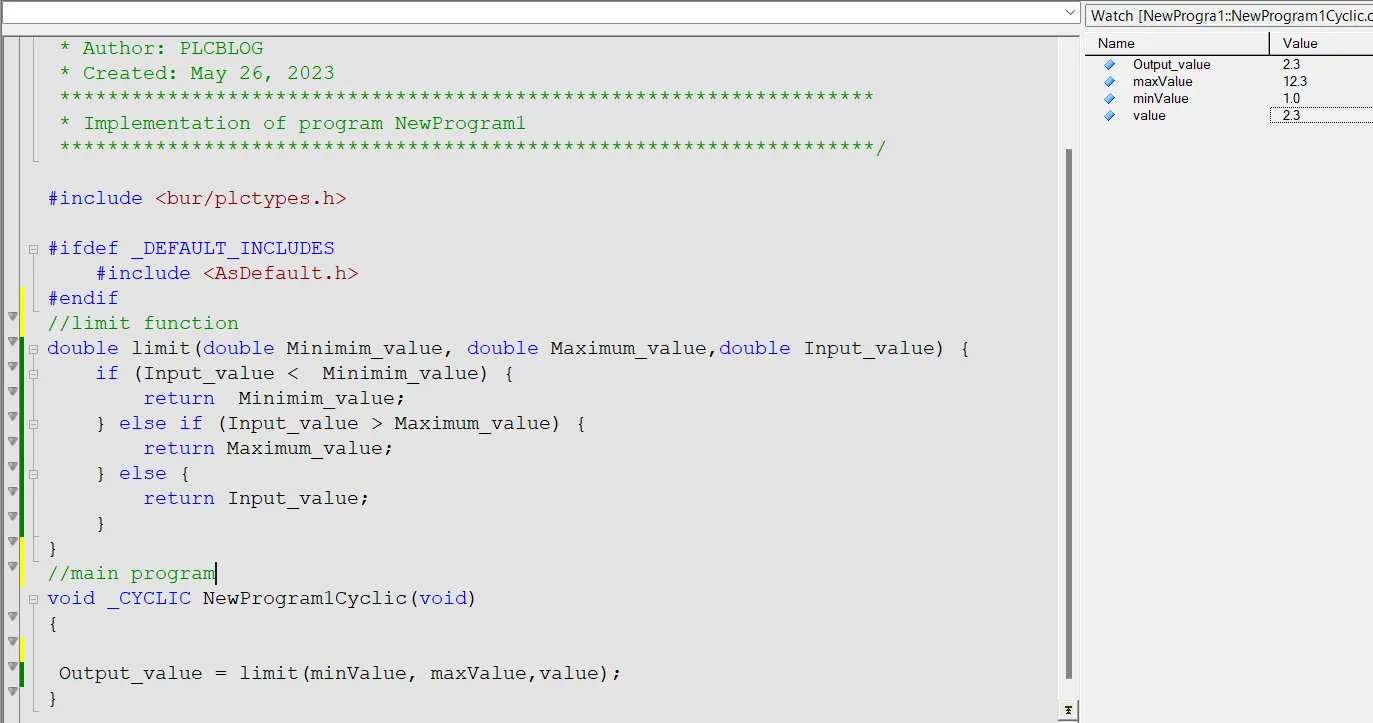Image resolution: width=1373 pixels, height=723 pixels.
Task: Collapse the NewProgram1Cyclic function block
Action: click(33, 597)
